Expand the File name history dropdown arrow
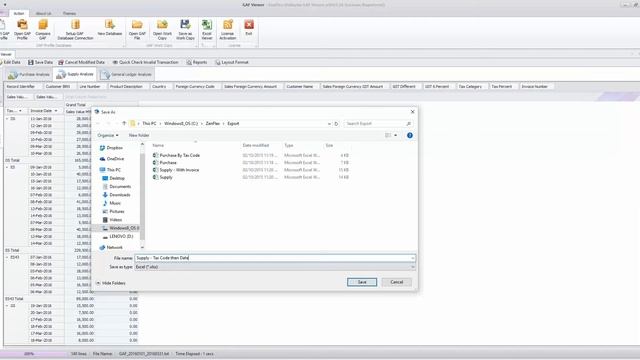The height and width of the screenshot is (360, 640). tap(413, 258)
